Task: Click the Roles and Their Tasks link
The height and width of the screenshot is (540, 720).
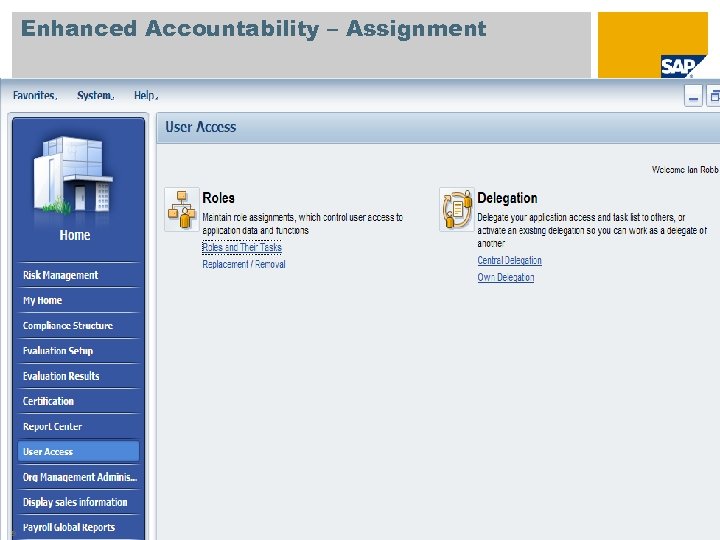Action: 242,248
